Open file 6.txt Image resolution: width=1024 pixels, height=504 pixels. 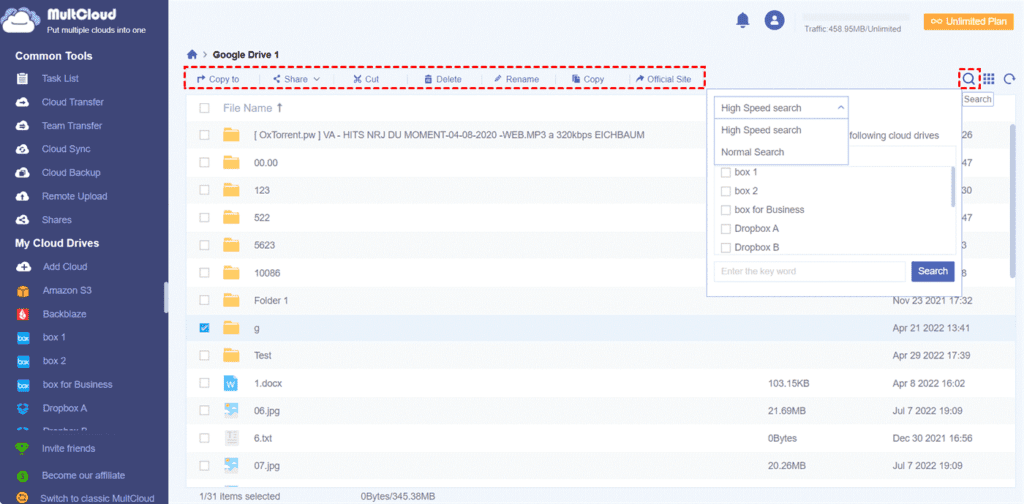(263, 437)
